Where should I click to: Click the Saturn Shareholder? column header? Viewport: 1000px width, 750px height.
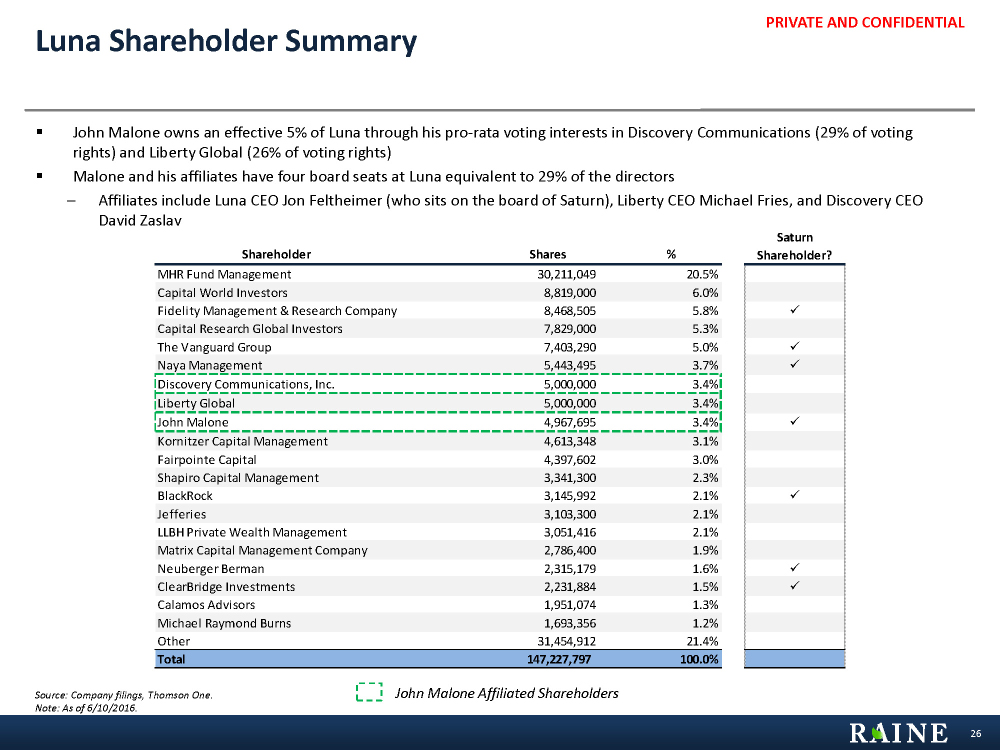(794, 246)
